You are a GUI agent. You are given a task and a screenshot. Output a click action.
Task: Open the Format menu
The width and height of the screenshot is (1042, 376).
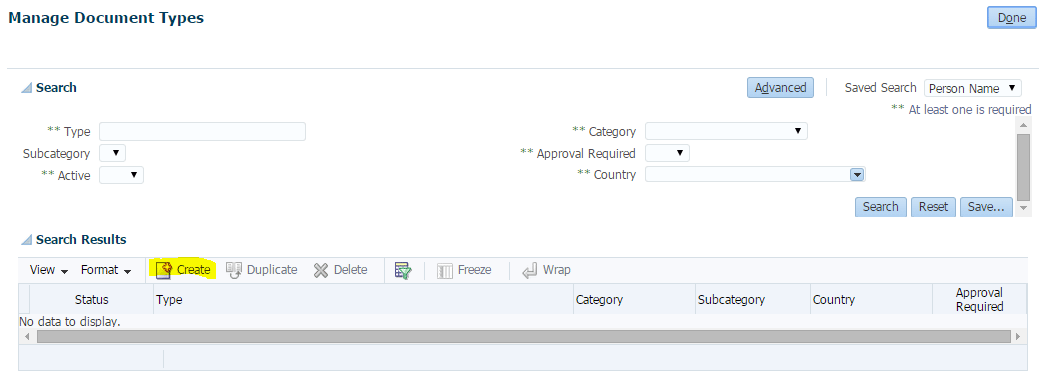pyautogui.click(x=106, y=270)
